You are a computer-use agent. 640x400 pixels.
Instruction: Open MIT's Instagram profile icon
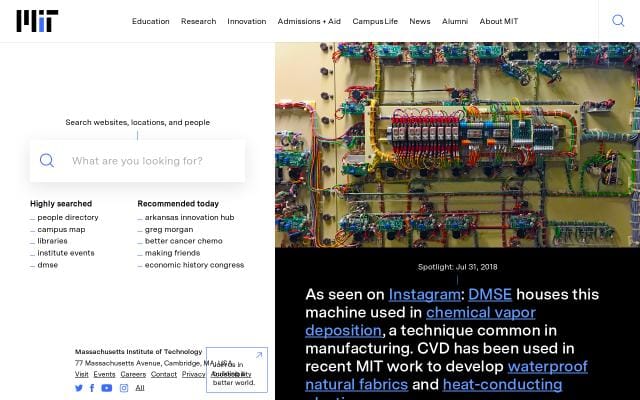pyautogui.click(x=124, y=388)
